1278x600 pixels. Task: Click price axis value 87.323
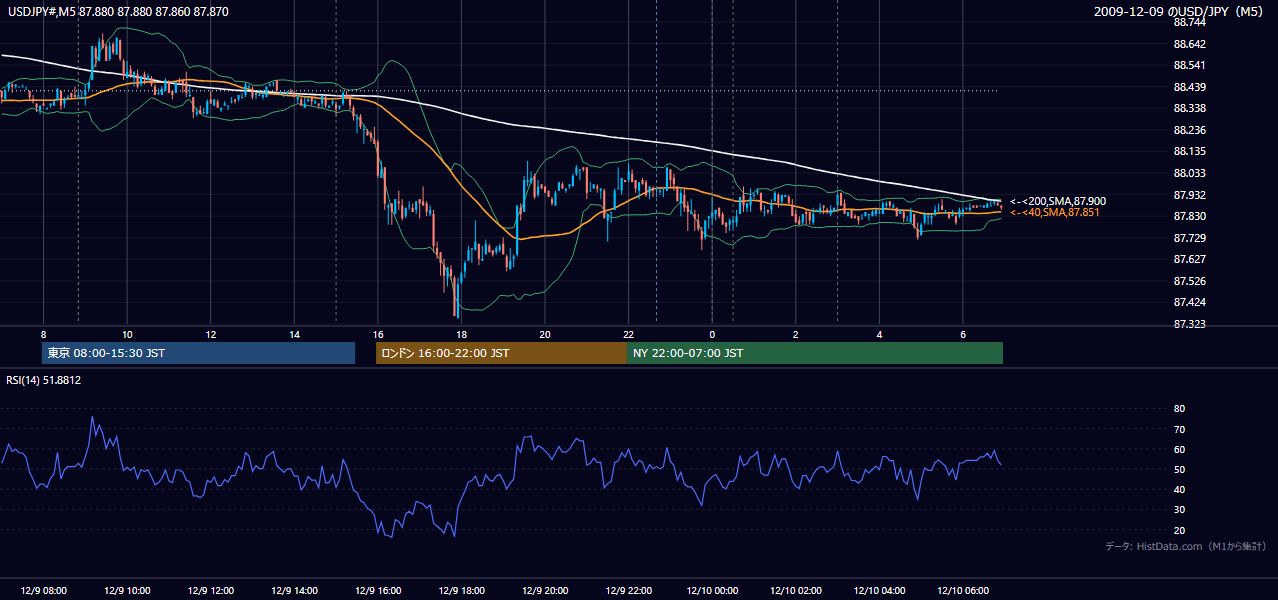coord(1191,324)
